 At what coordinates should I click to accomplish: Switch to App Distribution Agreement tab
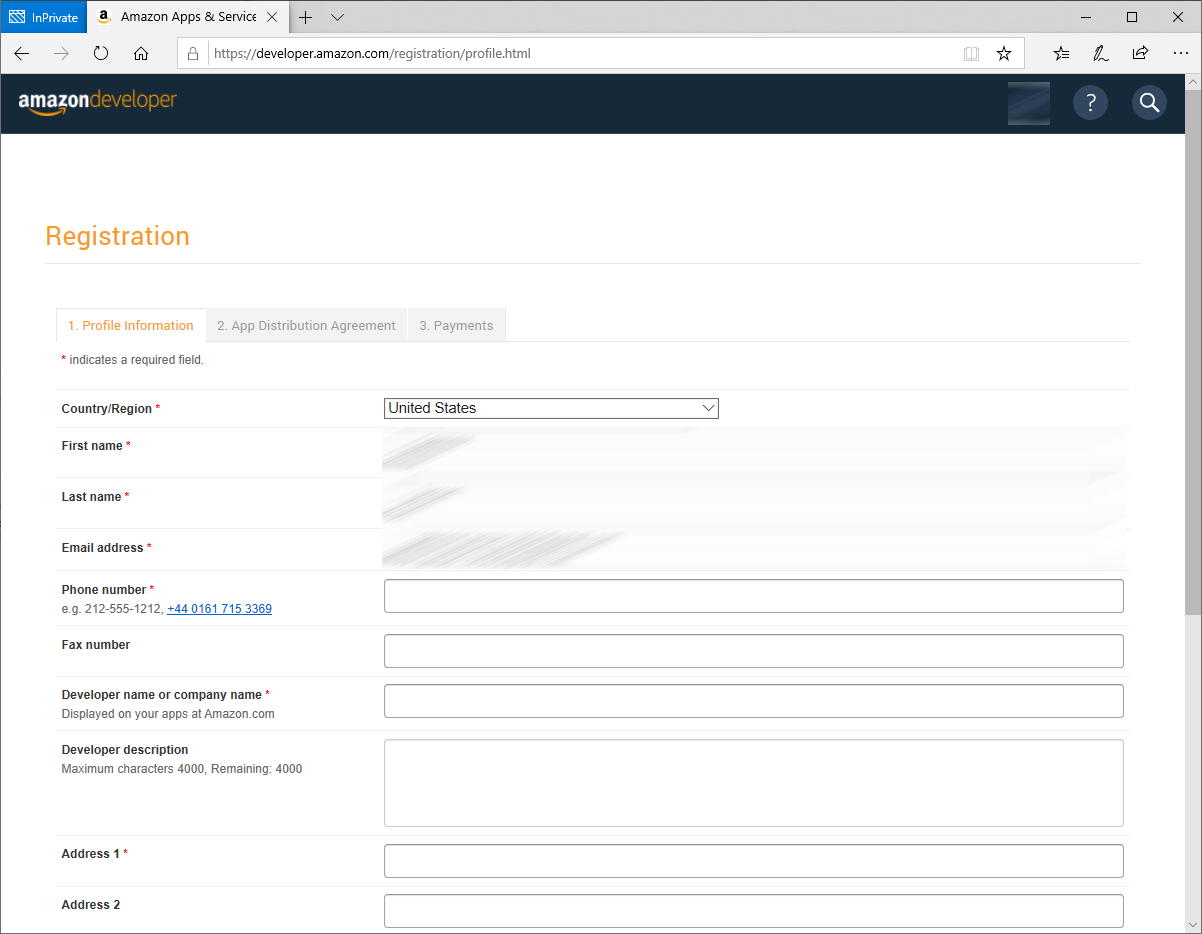(x=306, y=326)
